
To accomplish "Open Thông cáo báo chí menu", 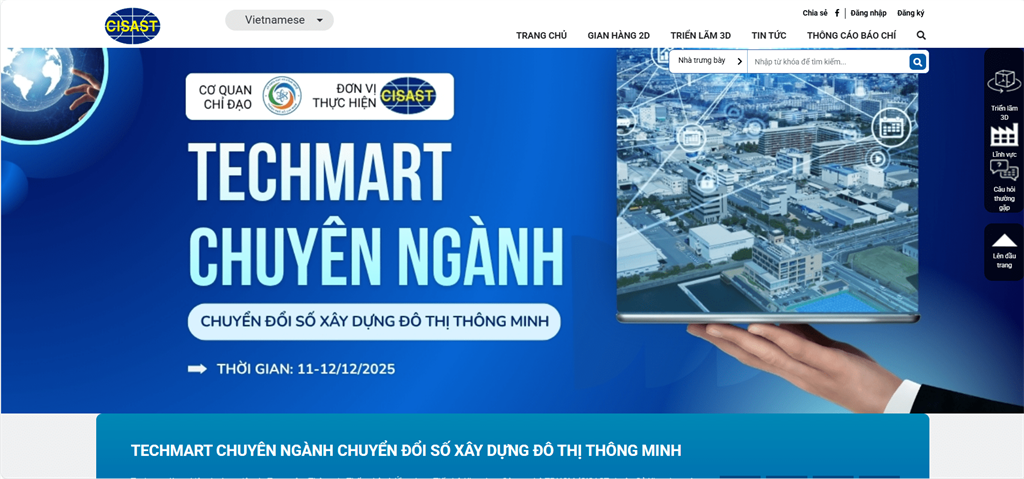I will 851,36.
